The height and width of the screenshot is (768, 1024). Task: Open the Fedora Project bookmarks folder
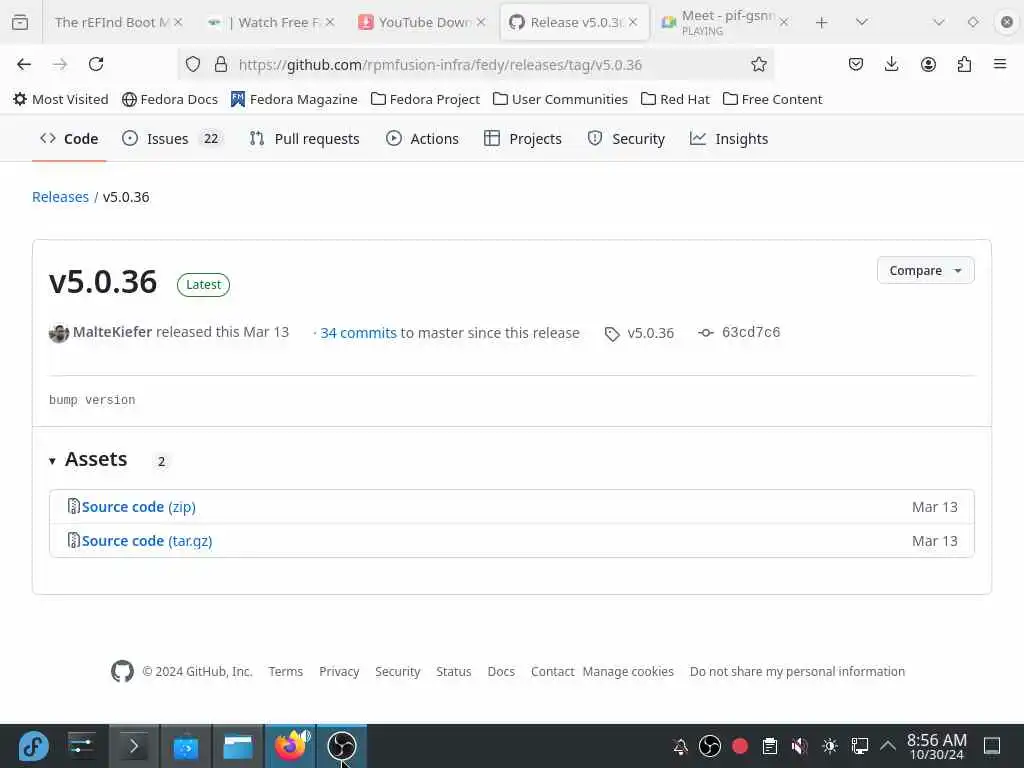coord(425,99)
